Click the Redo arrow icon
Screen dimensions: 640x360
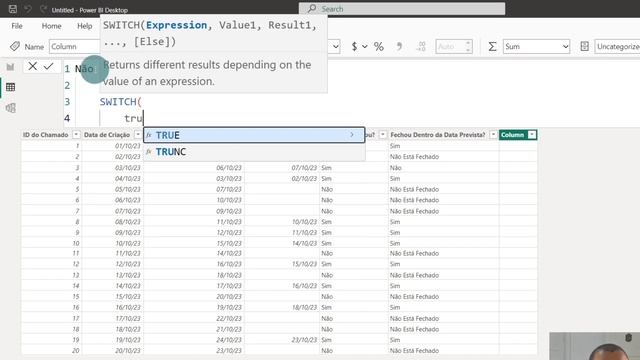[43, 9]
